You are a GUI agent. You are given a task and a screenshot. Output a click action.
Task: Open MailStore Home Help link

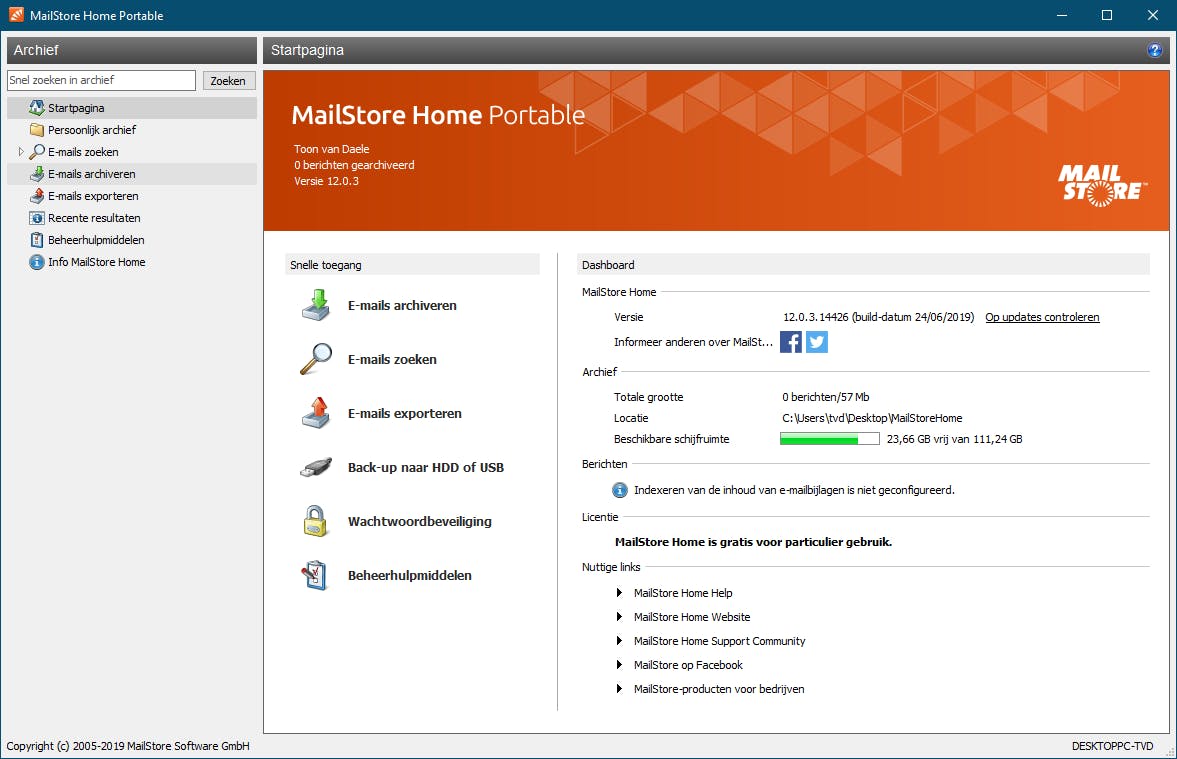tap(683, 593)
